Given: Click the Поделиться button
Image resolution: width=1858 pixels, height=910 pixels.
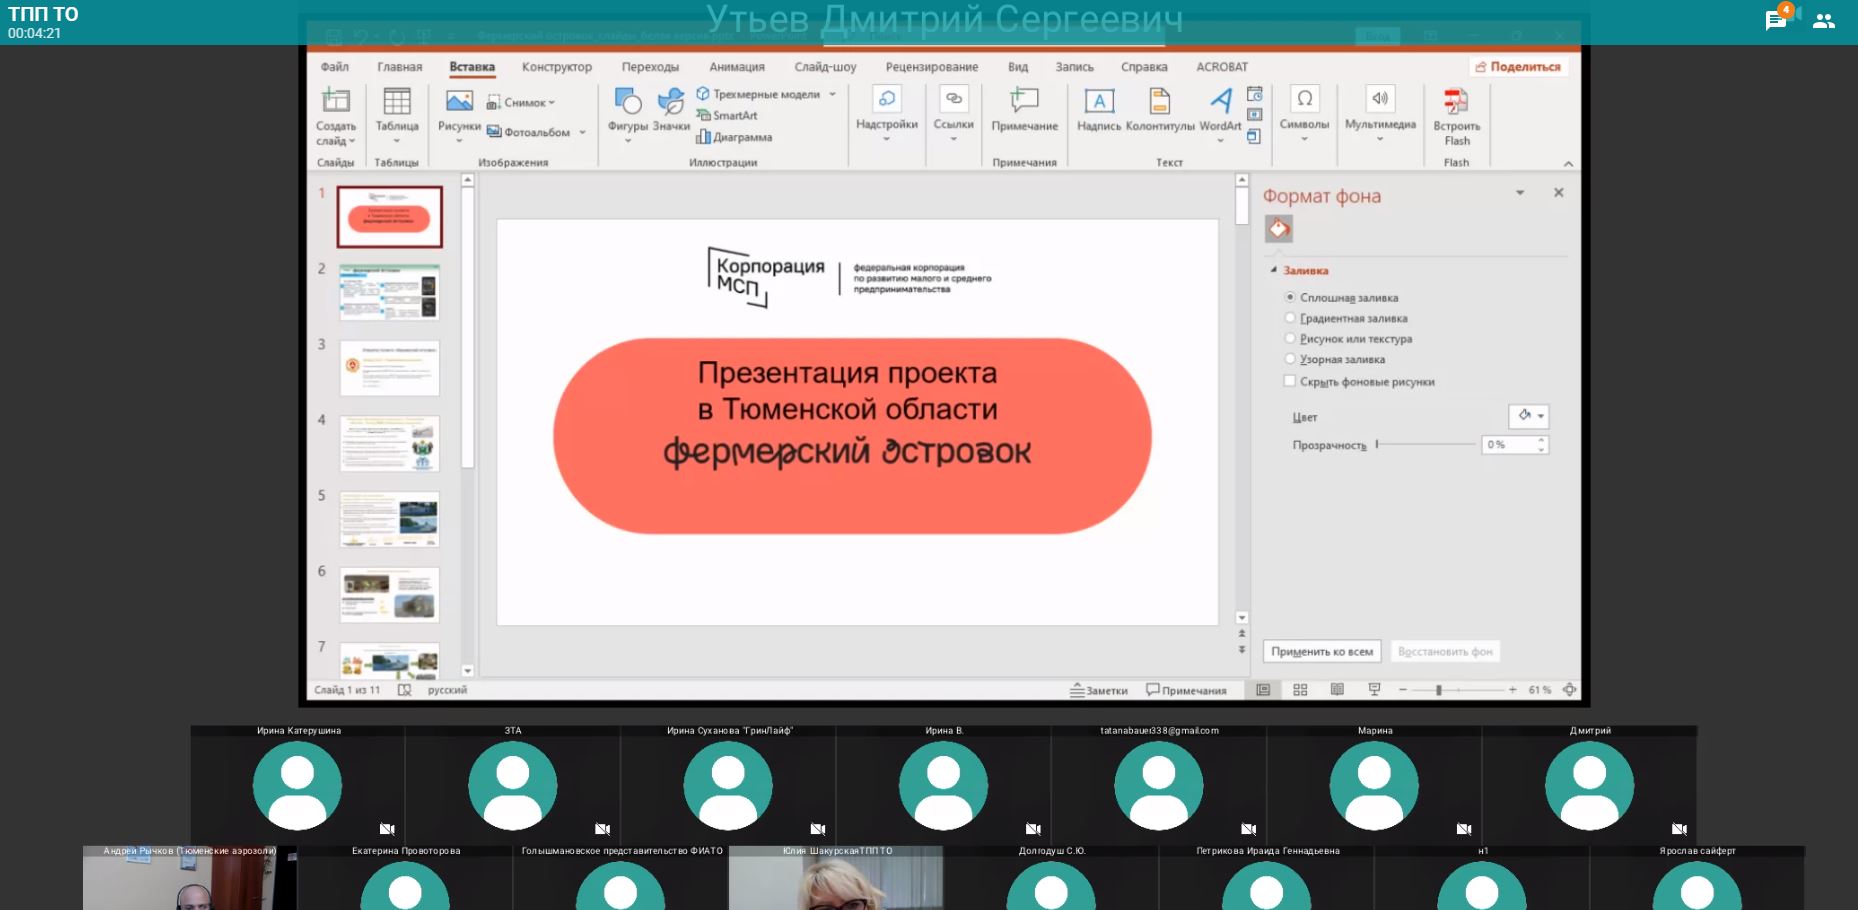Looking at the screenshot, I should pyautogui.click(x=1518, y=67).
